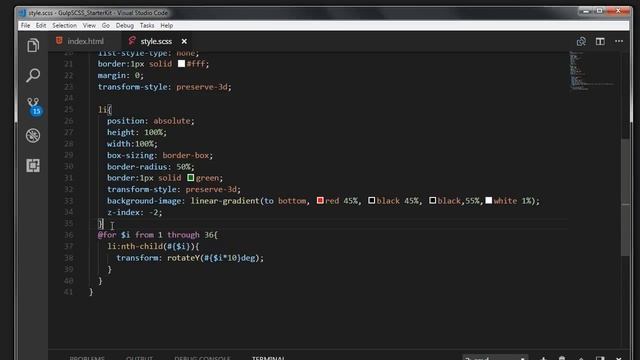Open the Selection menu
Screen dimensions: 640x360
[x=64, y=25]
